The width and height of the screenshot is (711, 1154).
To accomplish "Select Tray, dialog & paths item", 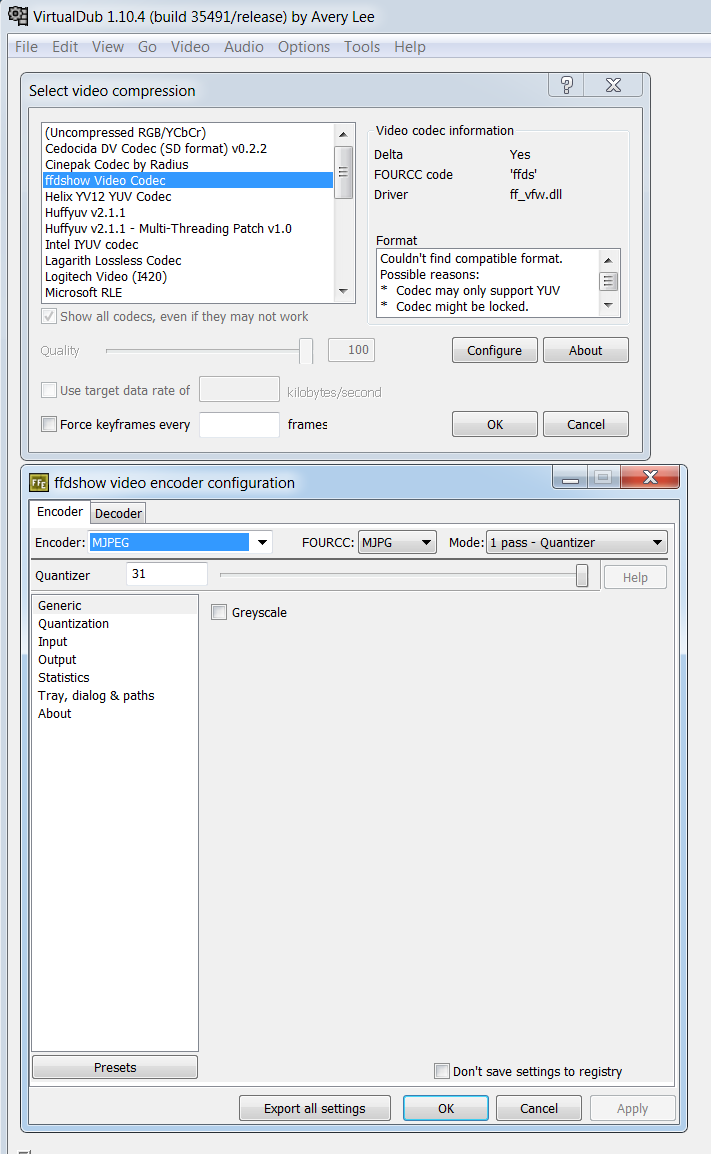I will pyautogui.click(x=115, y=695).
